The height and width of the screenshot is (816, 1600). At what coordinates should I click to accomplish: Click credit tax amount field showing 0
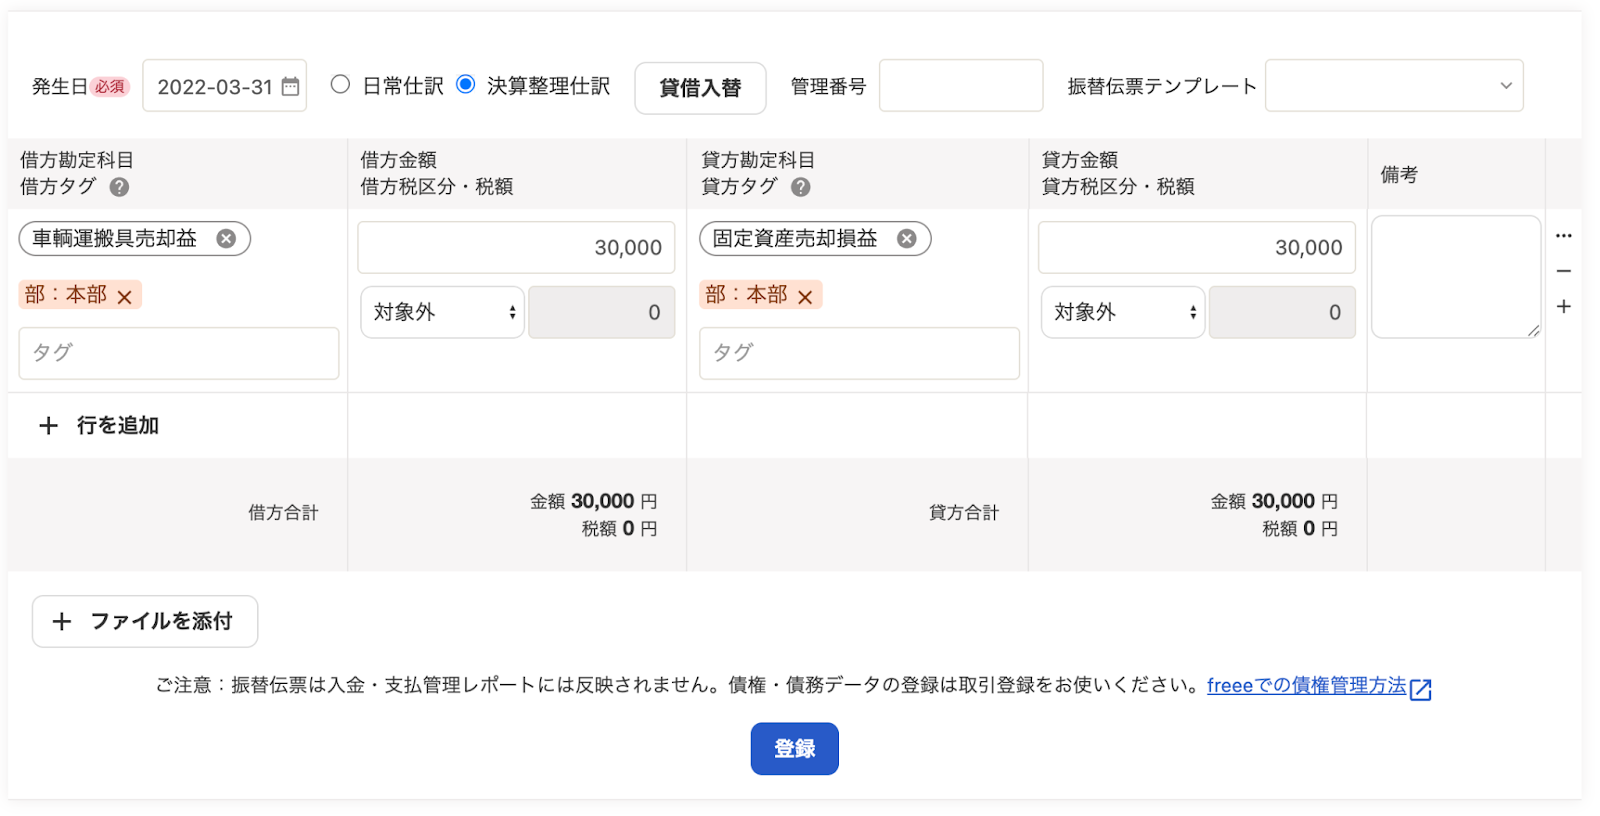[x=1282, y=312]
